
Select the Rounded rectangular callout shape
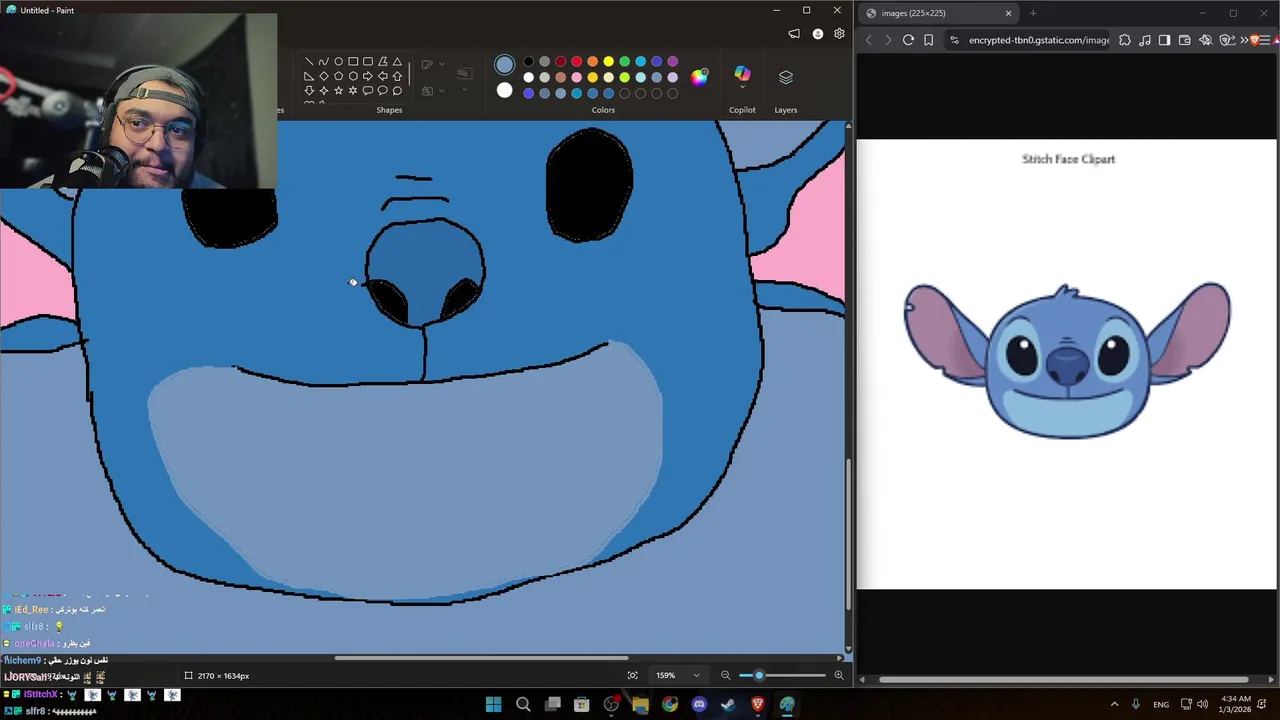click(368, 91)
